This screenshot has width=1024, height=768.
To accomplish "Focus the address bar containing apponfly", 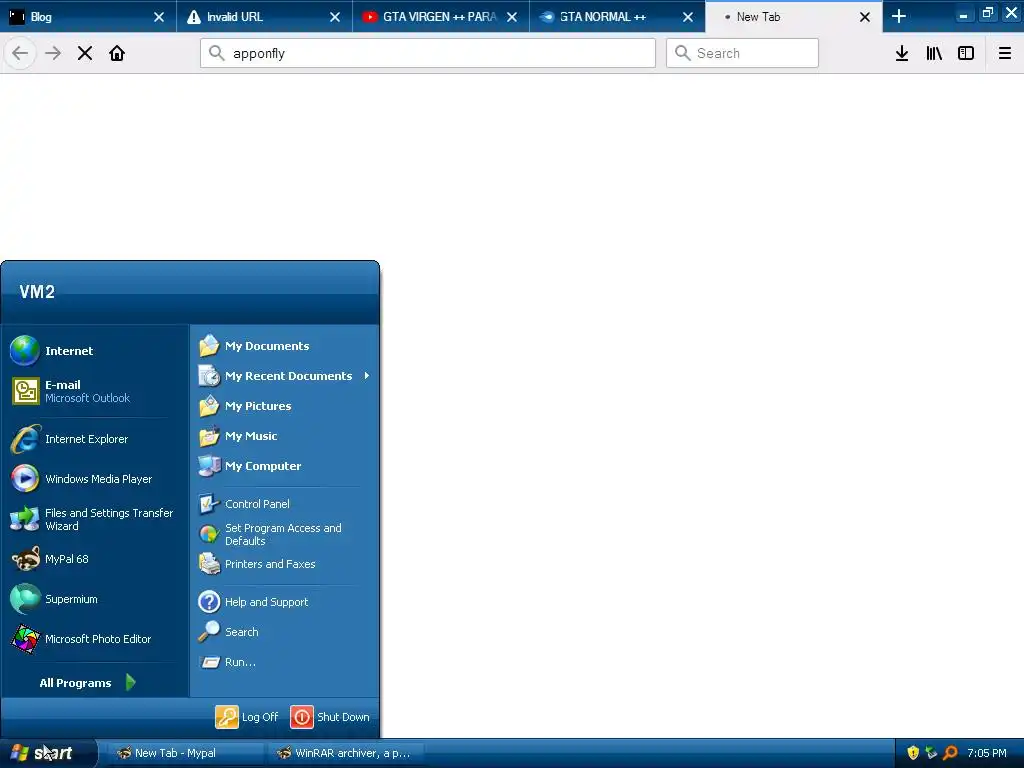I will click(428, 53).
